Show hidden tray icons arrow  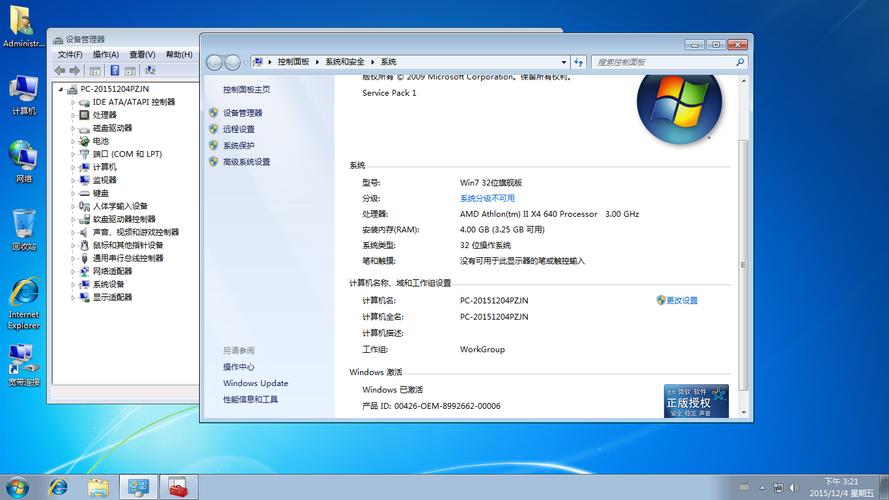click(762, 488)
